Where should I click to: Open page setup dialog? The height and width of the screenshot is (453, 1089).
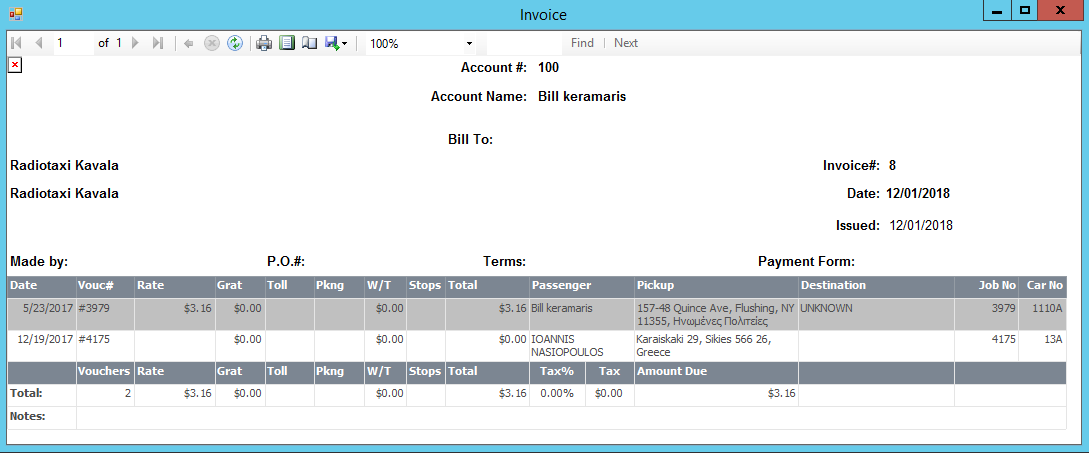(309, 43)
